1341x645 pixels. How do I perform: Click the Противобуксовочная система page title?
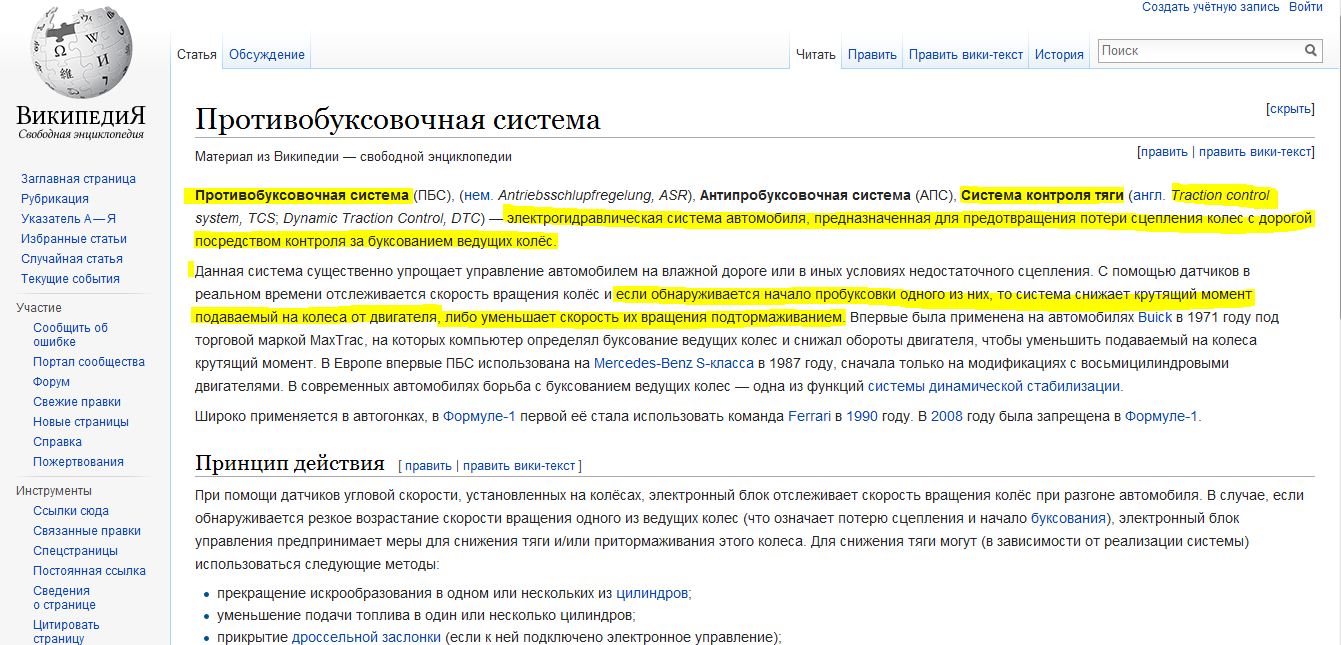pos(397,119)
